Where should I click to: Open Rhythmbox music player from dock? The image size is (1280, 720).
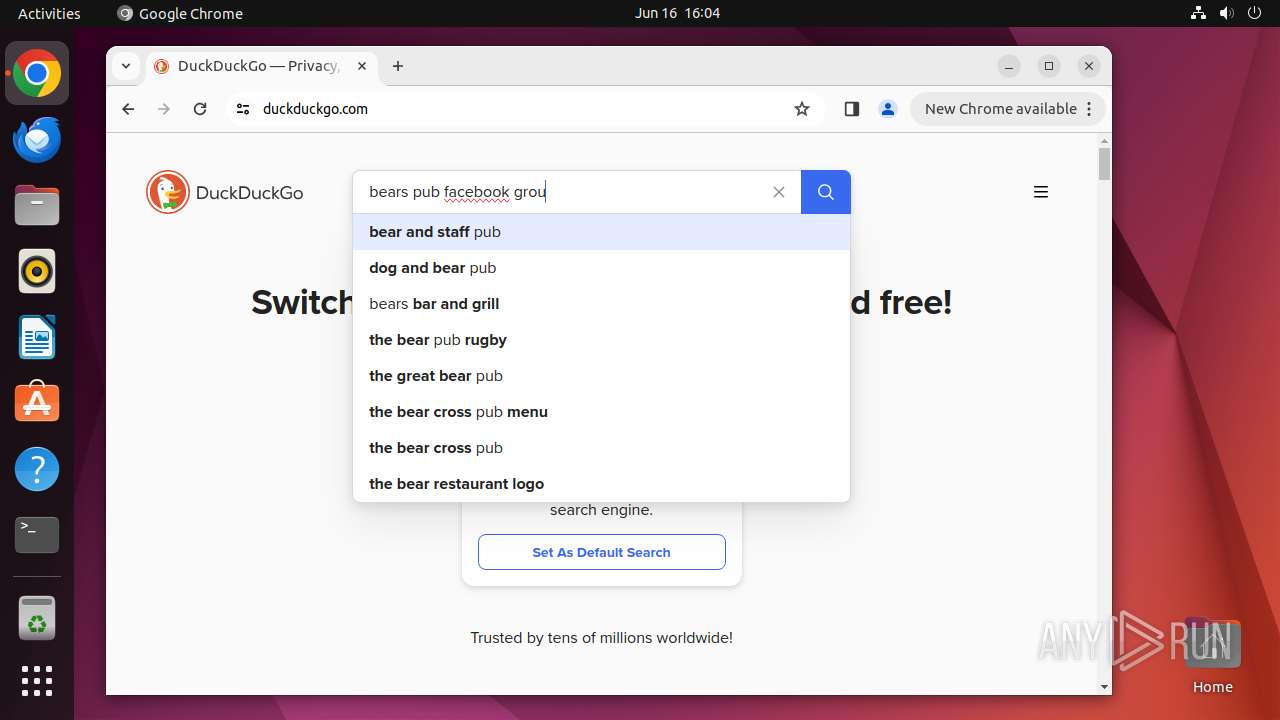point(37,271)
